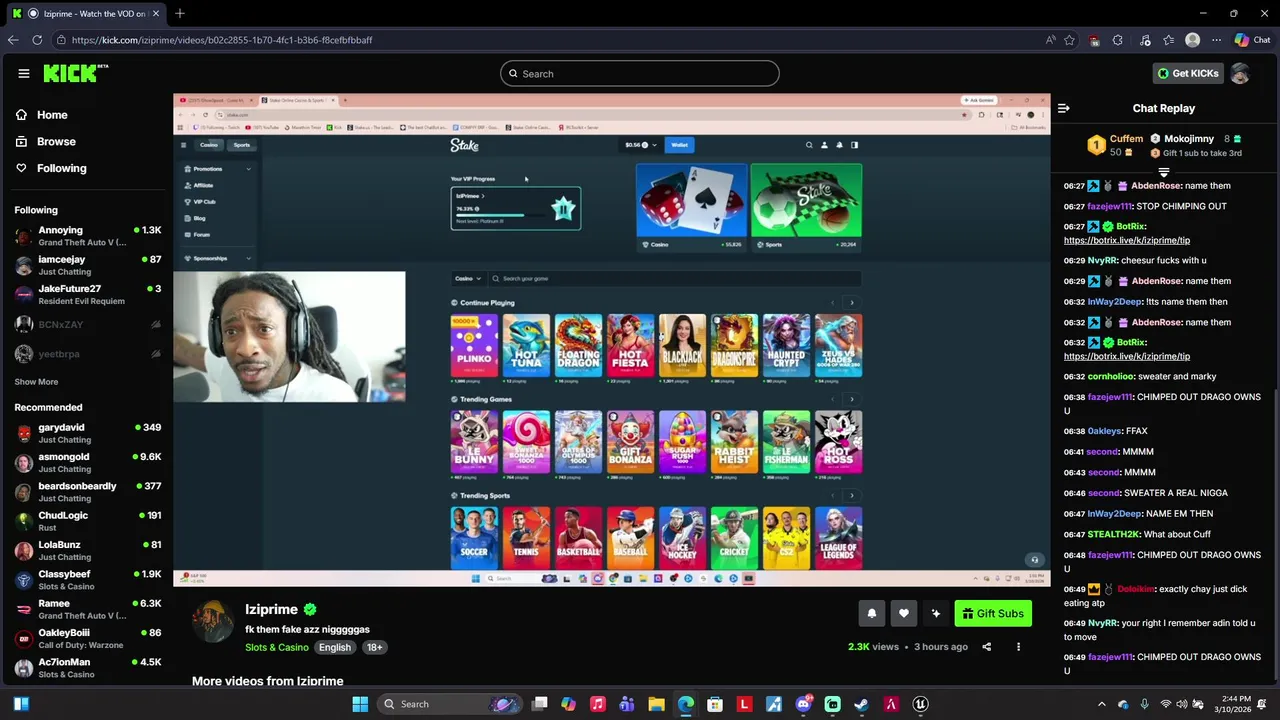Open browser extensions puzzle icon

pyautogui.click(x=1118, y=40)
